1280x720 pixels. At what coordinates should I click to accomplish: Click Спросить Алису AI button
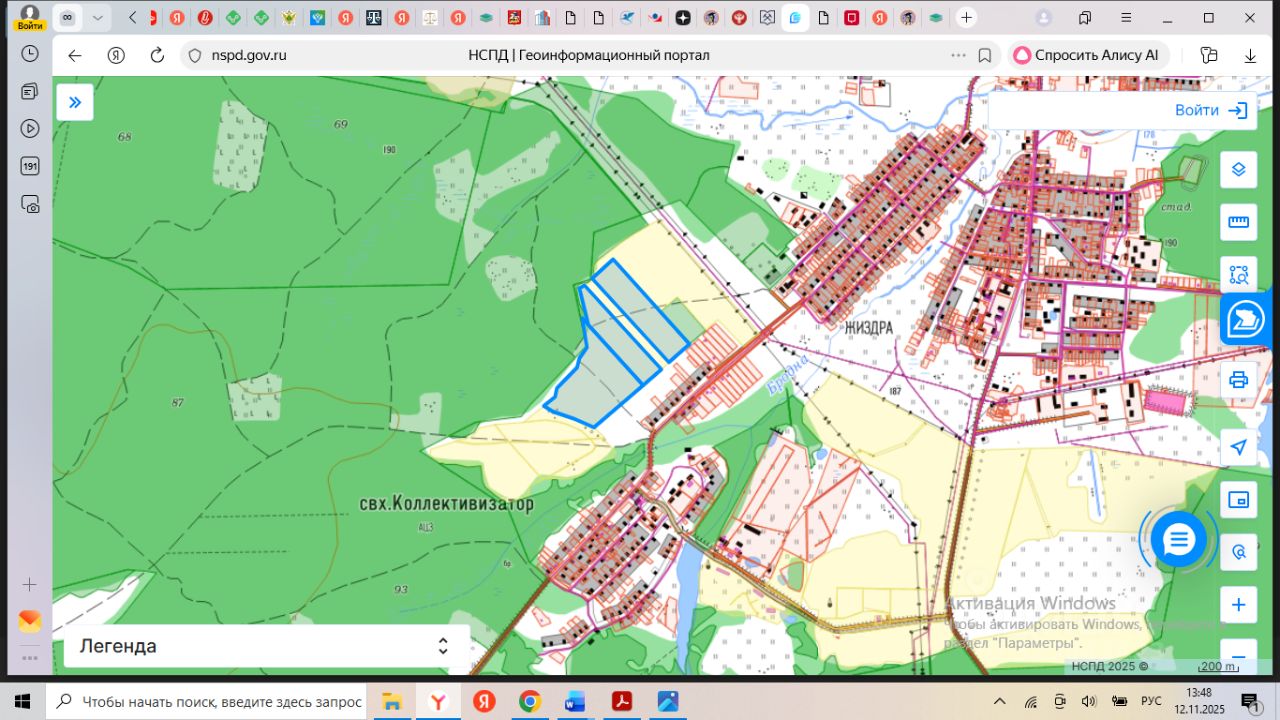pos(1086,55)
